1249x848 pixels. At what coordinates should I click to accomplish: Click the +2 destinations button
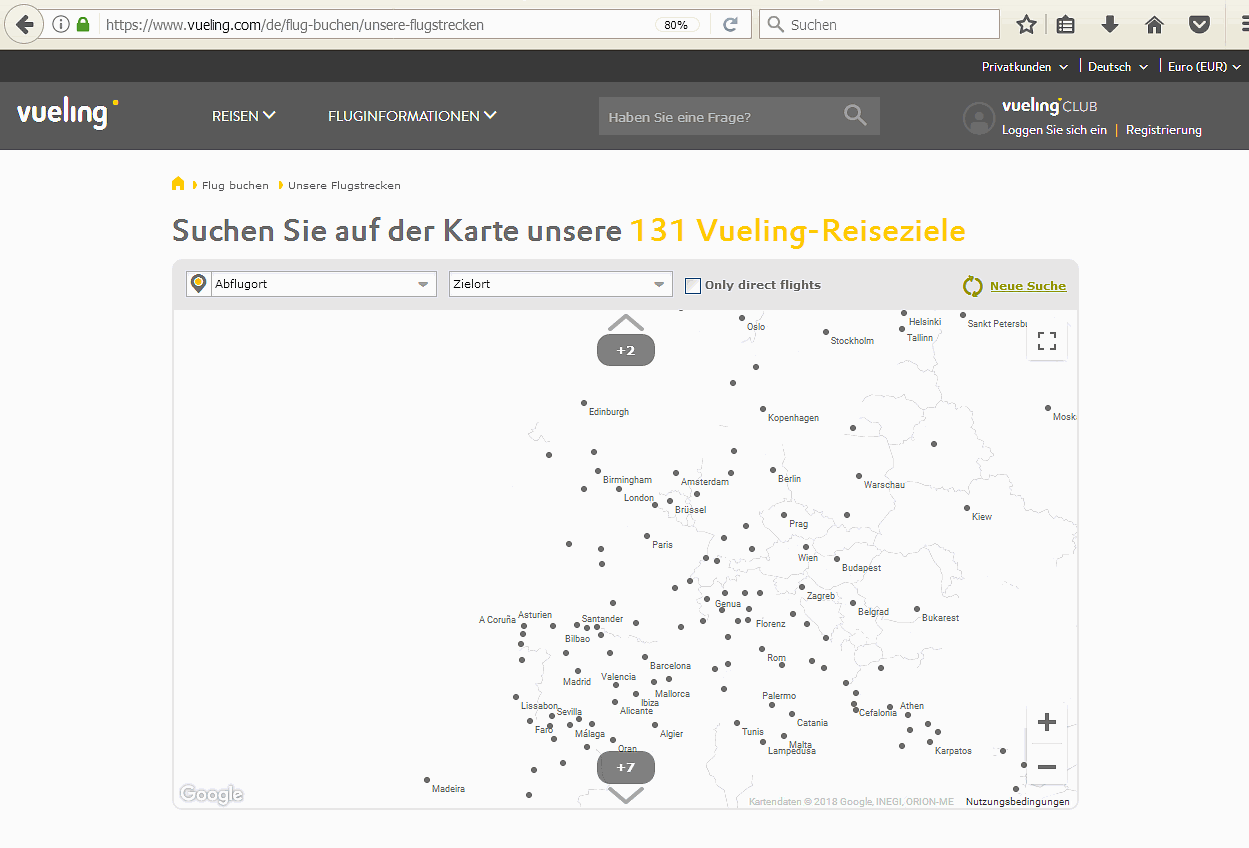click(626, 351)
